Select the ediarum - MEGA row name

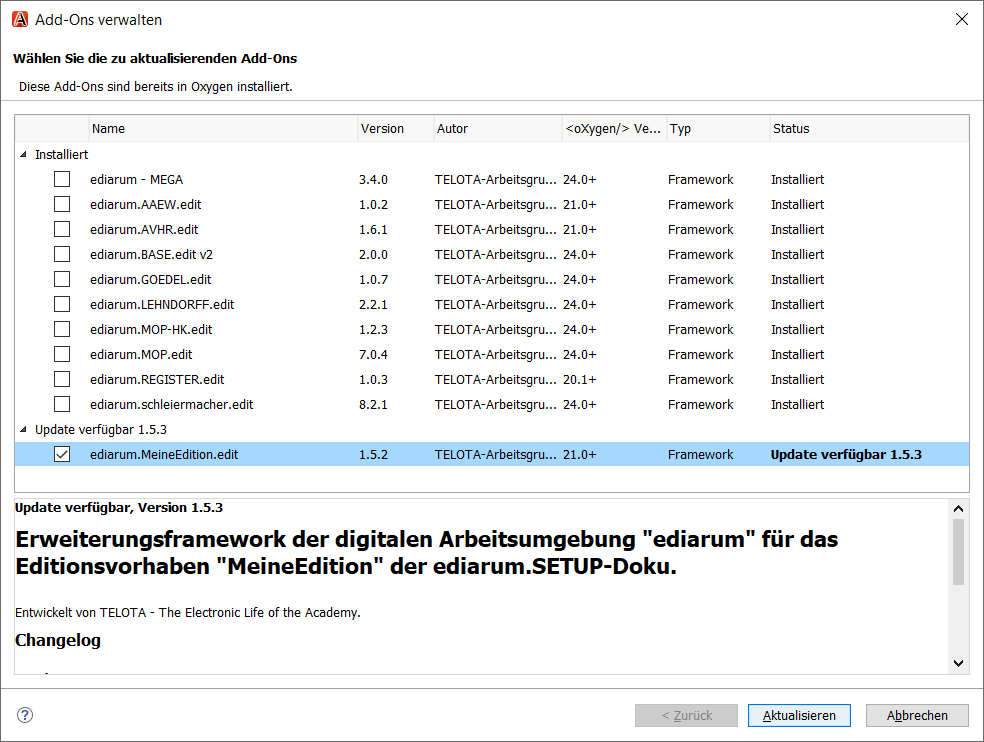(x=137, y=180)
